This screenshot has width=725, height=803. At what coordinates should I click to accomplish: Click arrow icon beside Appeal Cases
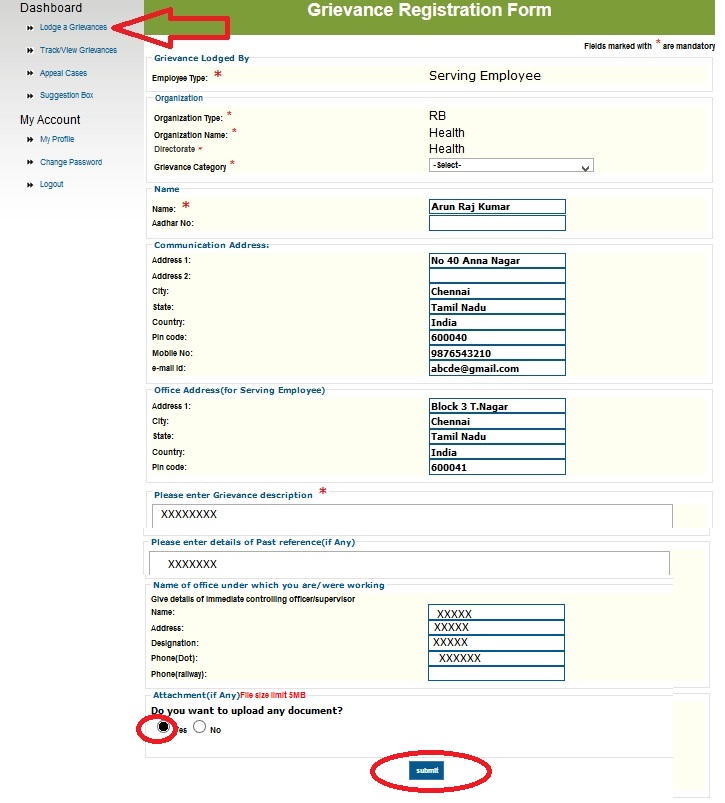coord(30,74)
